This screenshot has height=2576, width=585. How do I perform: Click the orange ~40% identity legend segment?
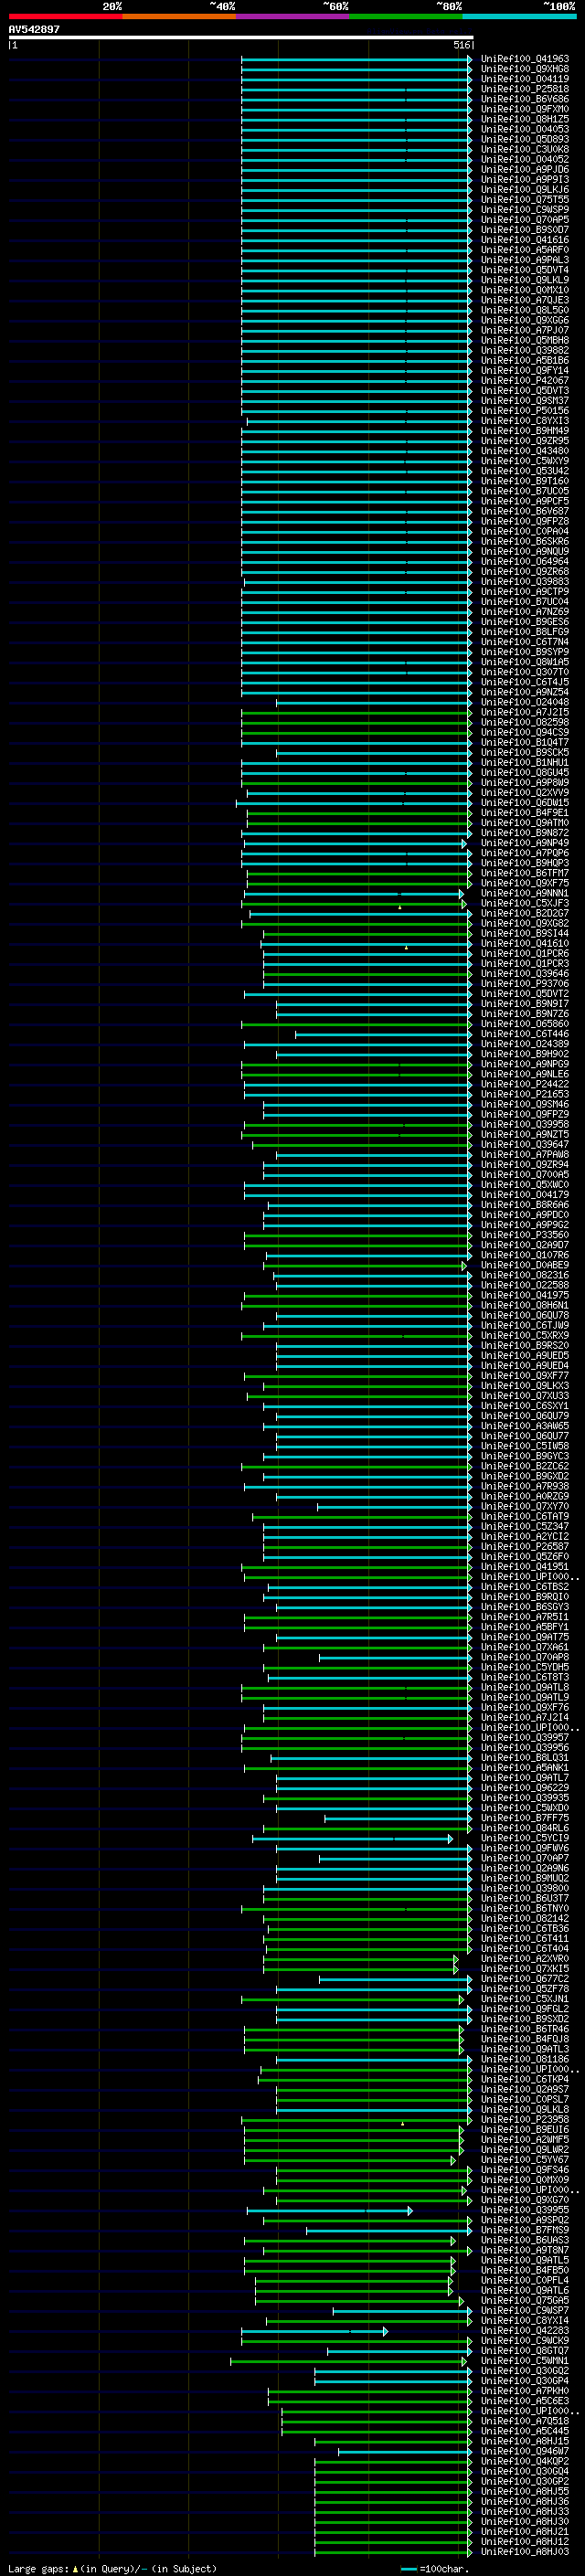pyautogui.click(x=180, y=16)
